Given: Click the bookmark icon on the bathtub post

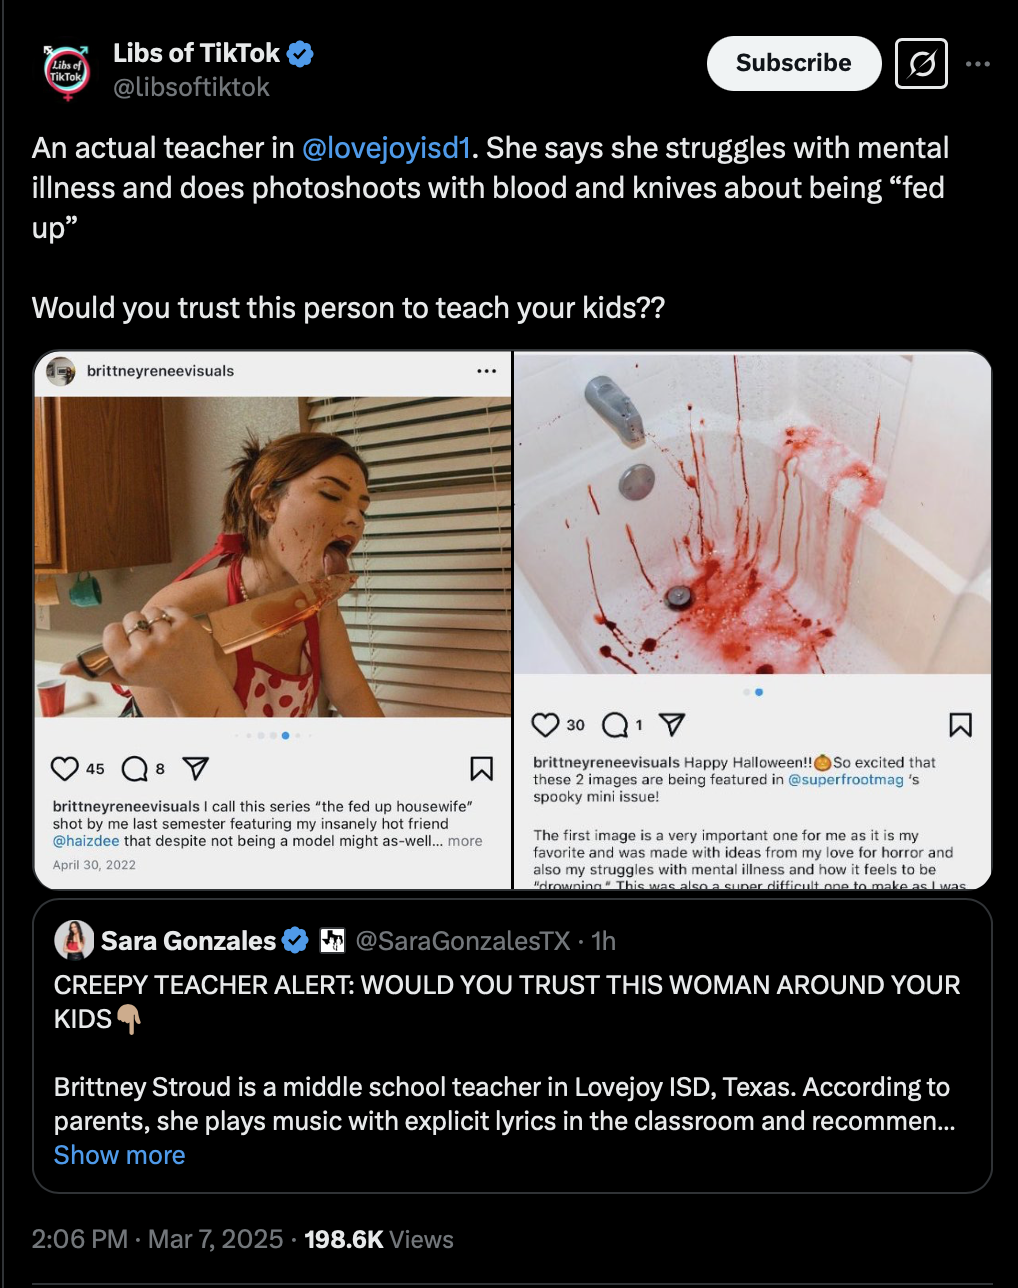Looking at the screenshot, I should (x=960, y=725).
